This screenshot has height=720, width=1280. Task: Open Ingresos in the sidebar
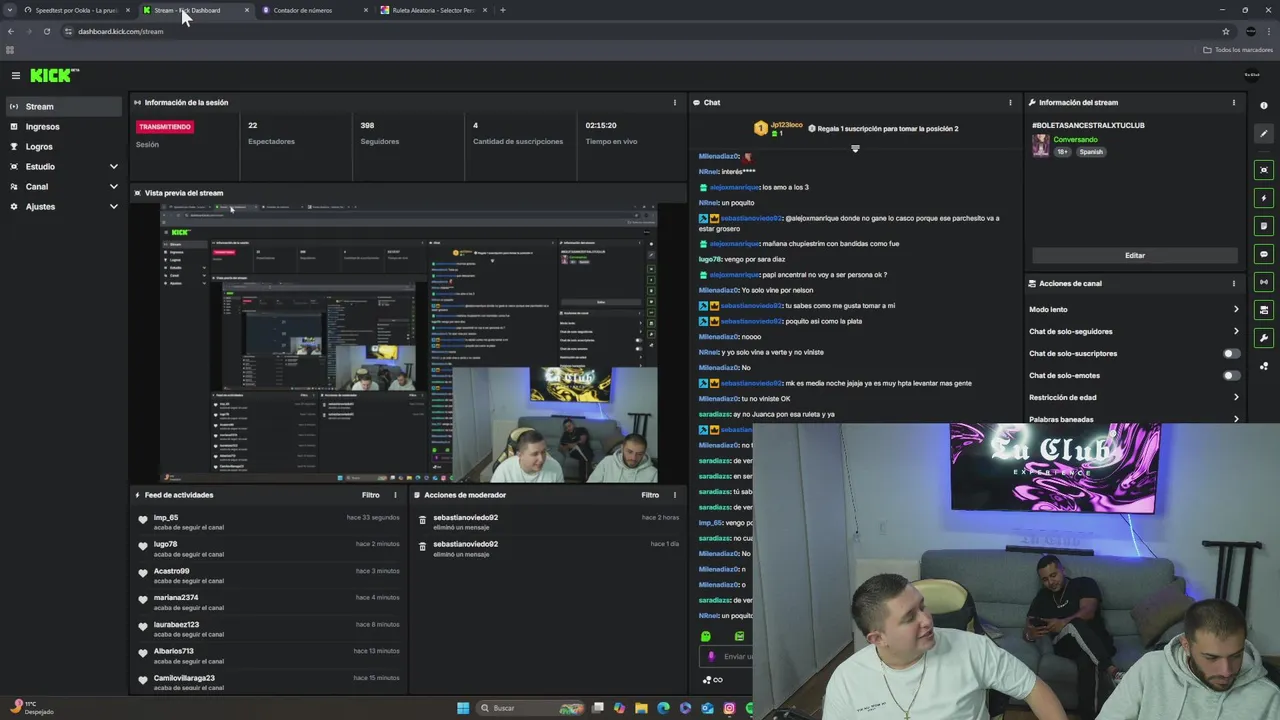(64, 126)
